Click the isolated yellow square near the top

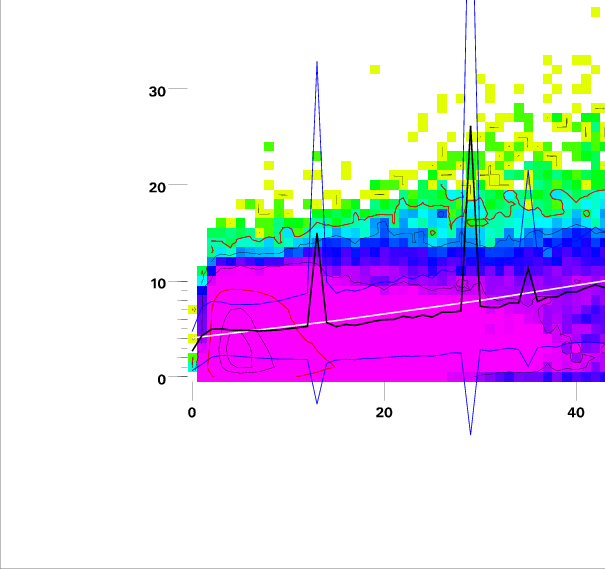tap(375, 69)
